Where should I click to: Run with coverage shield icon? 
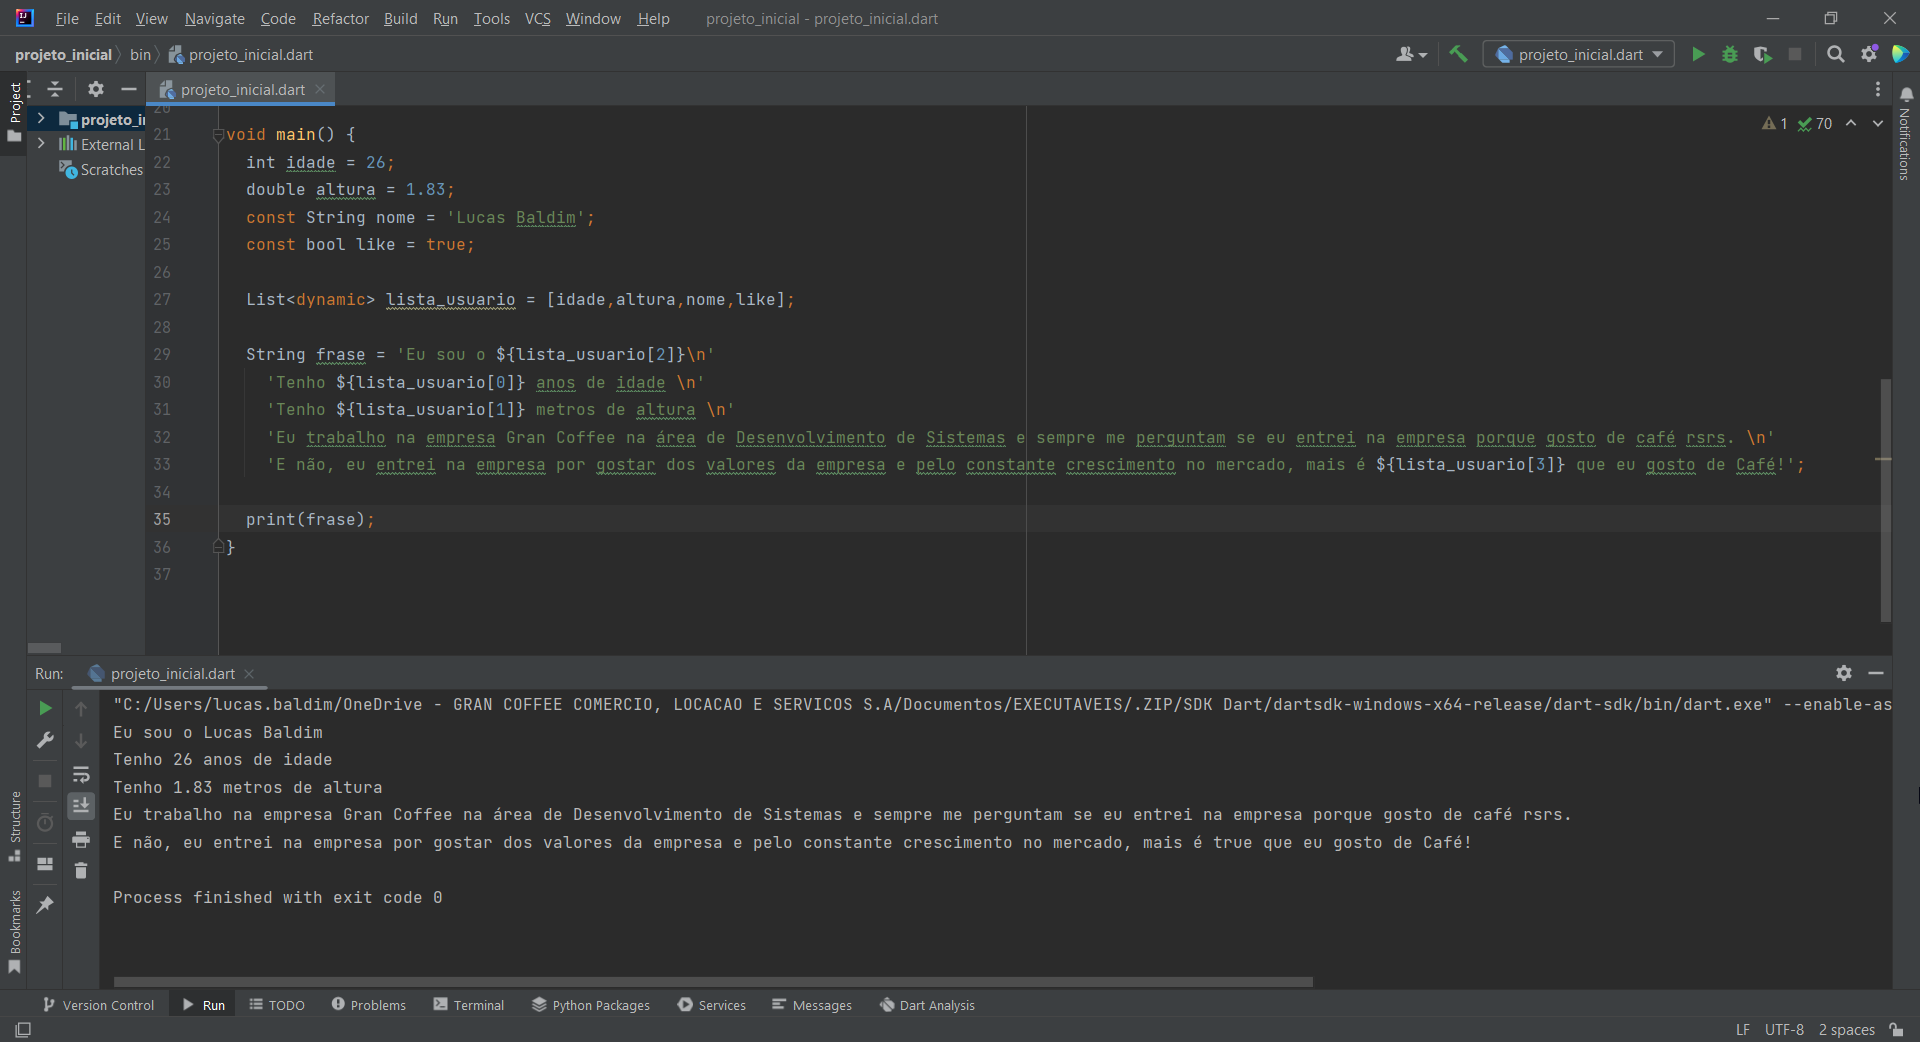pos(1763,54)
